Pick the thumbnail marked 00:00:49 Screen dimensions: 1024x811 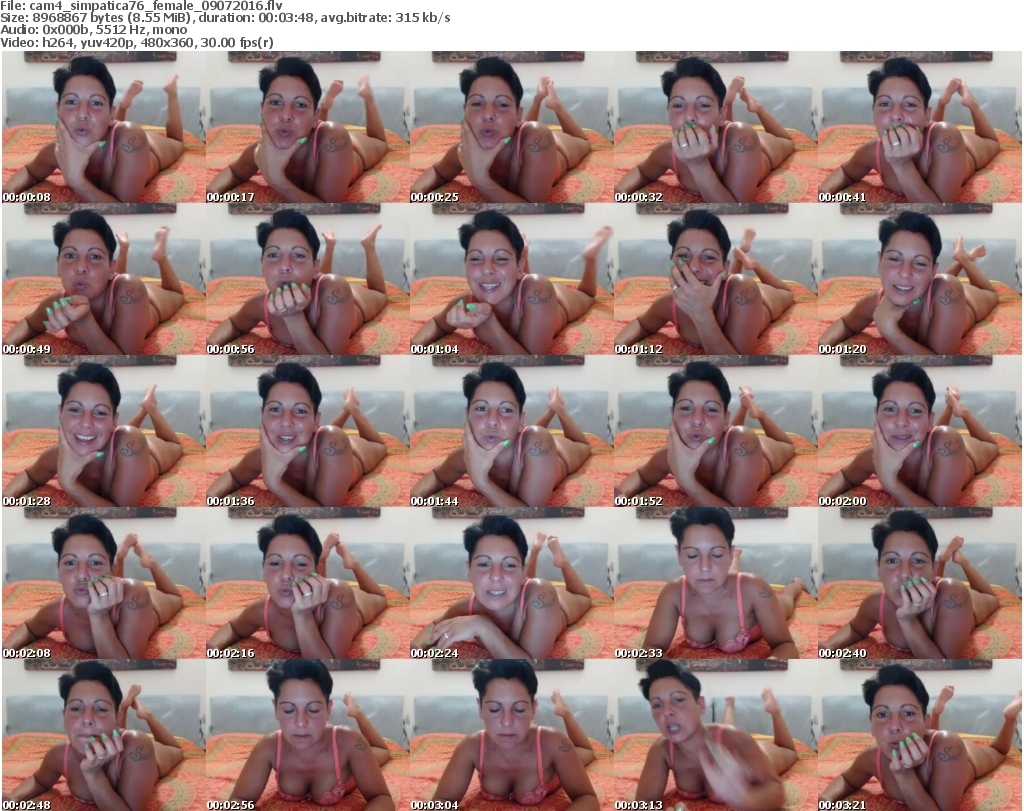[x=104, y=279]
